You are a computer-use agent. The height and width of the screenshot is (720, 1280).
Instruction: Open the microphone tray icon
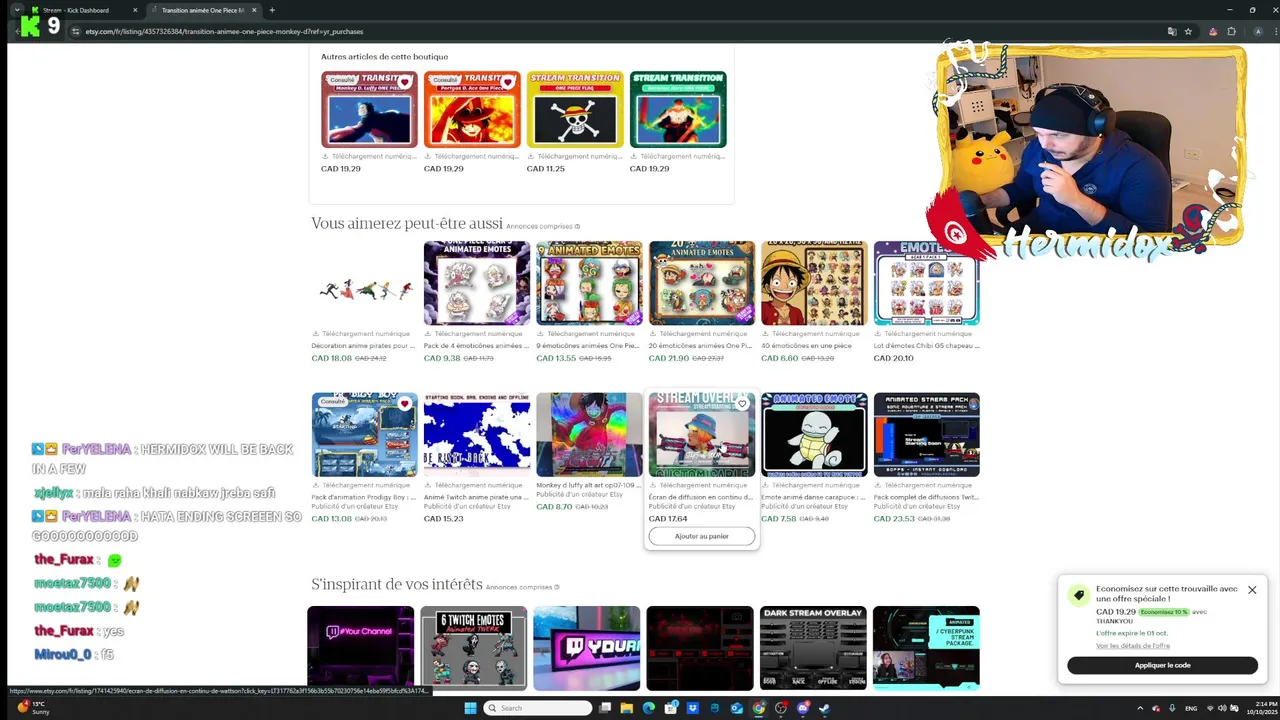tap(1172, 708)
